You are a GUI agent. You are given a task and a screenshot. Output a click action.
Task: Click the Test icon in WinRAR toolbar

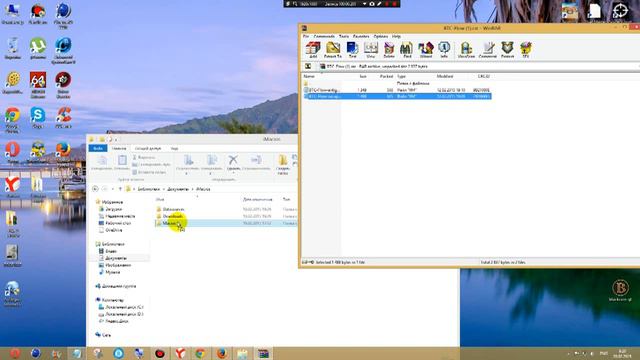point(352,50)
